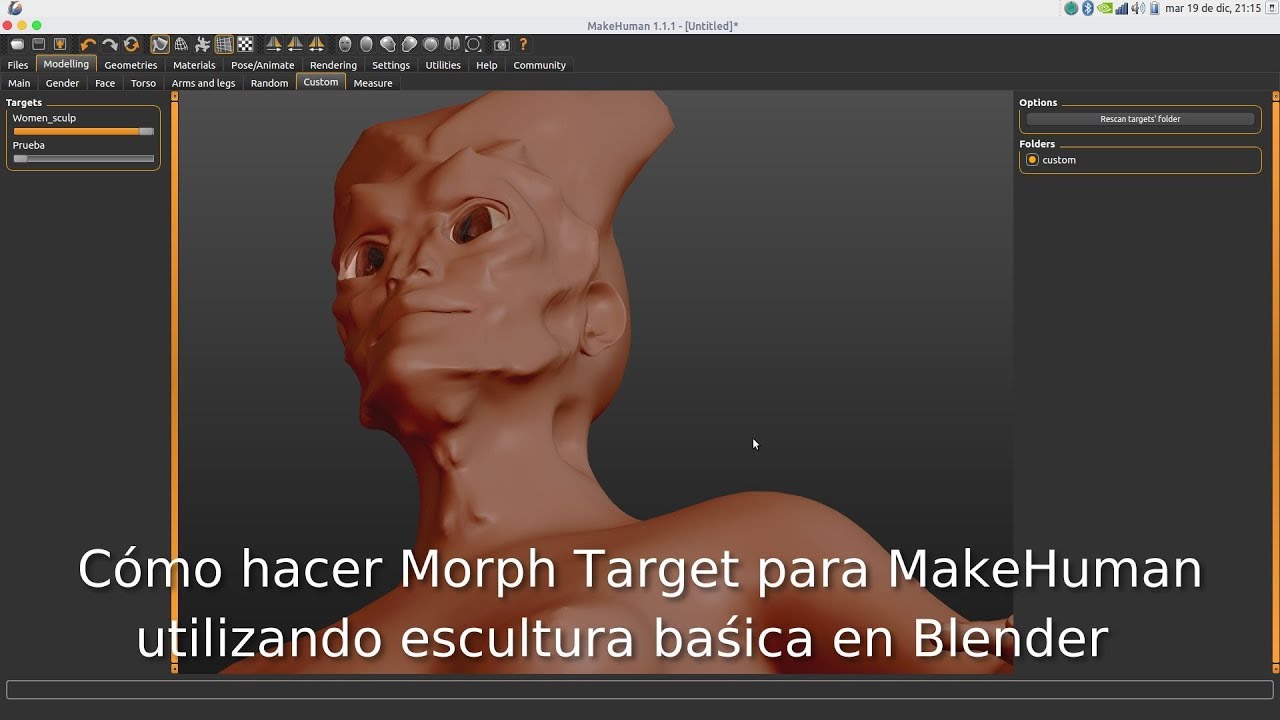Click the Bluetooth system tray icon
1280x720 pixels.
(1088, 8)
